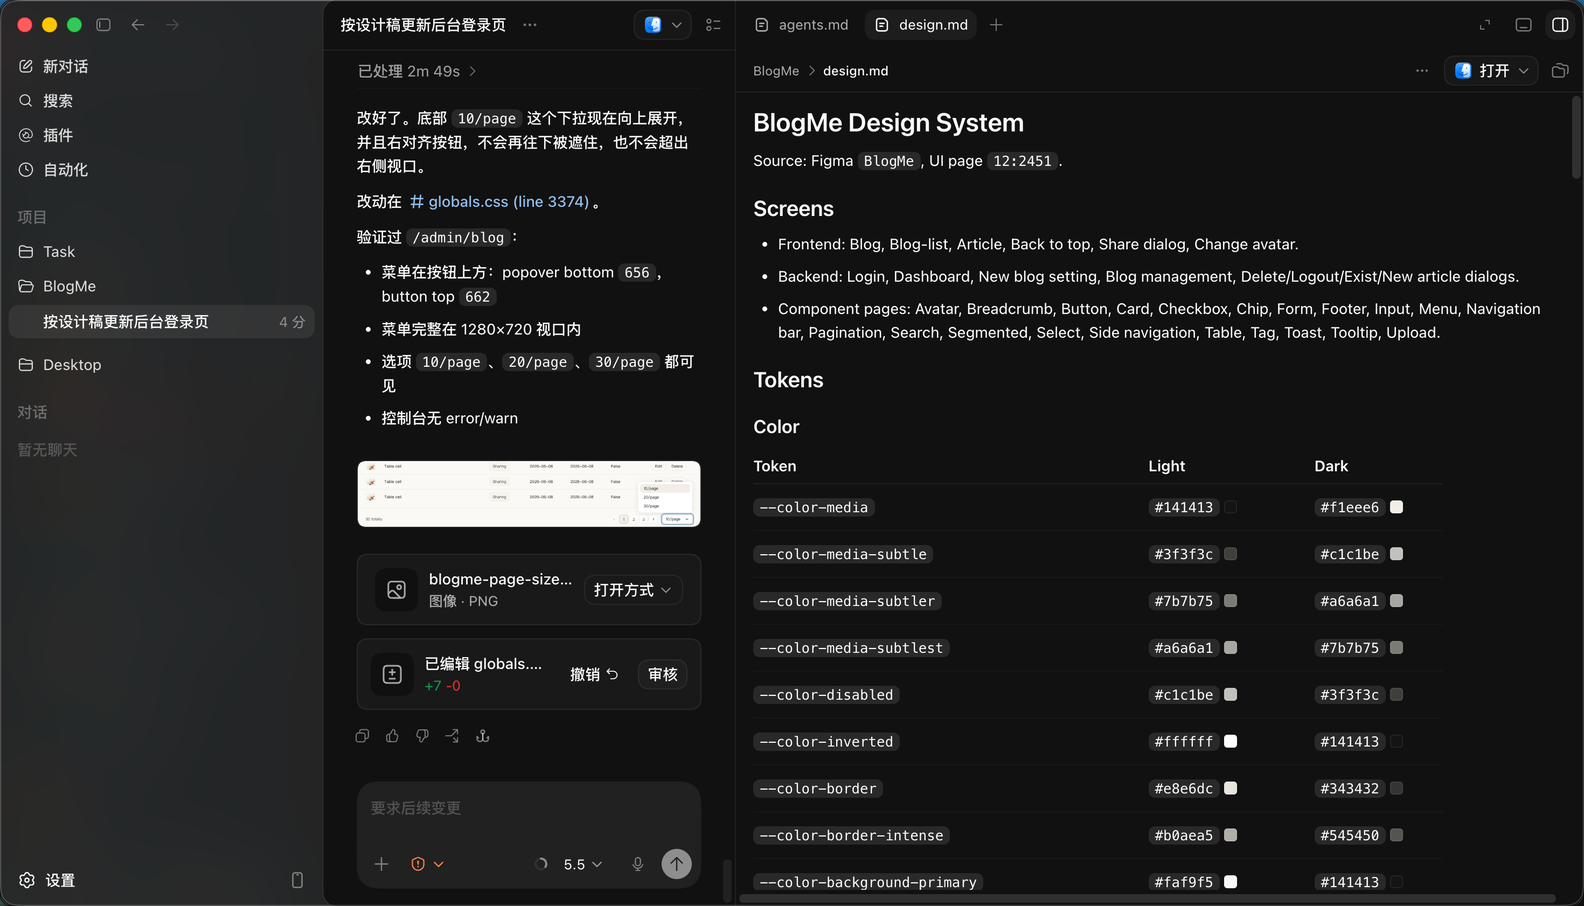The image size is (1584, 906).
Task: Click the --color-inverted light swatch #ffffff
Action: 1231,741
